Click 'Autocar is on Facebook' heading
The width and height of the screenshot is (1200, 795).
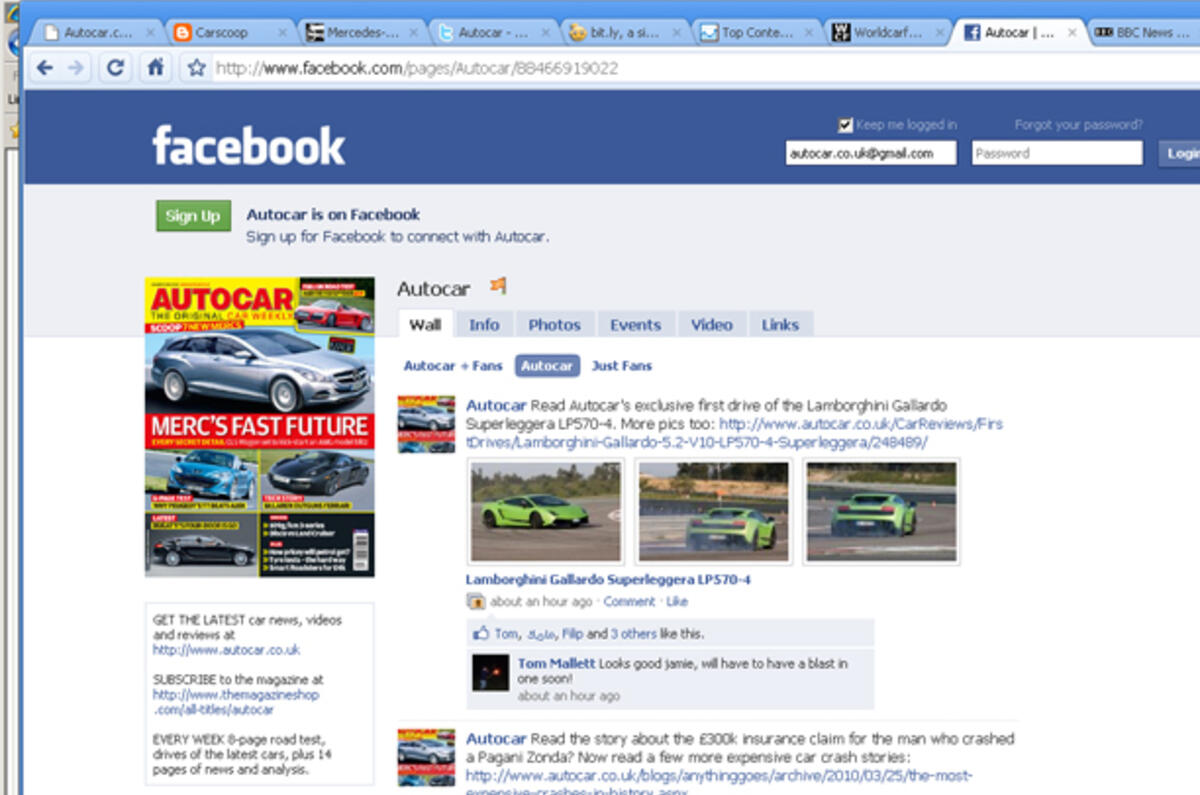pos(333,214)
